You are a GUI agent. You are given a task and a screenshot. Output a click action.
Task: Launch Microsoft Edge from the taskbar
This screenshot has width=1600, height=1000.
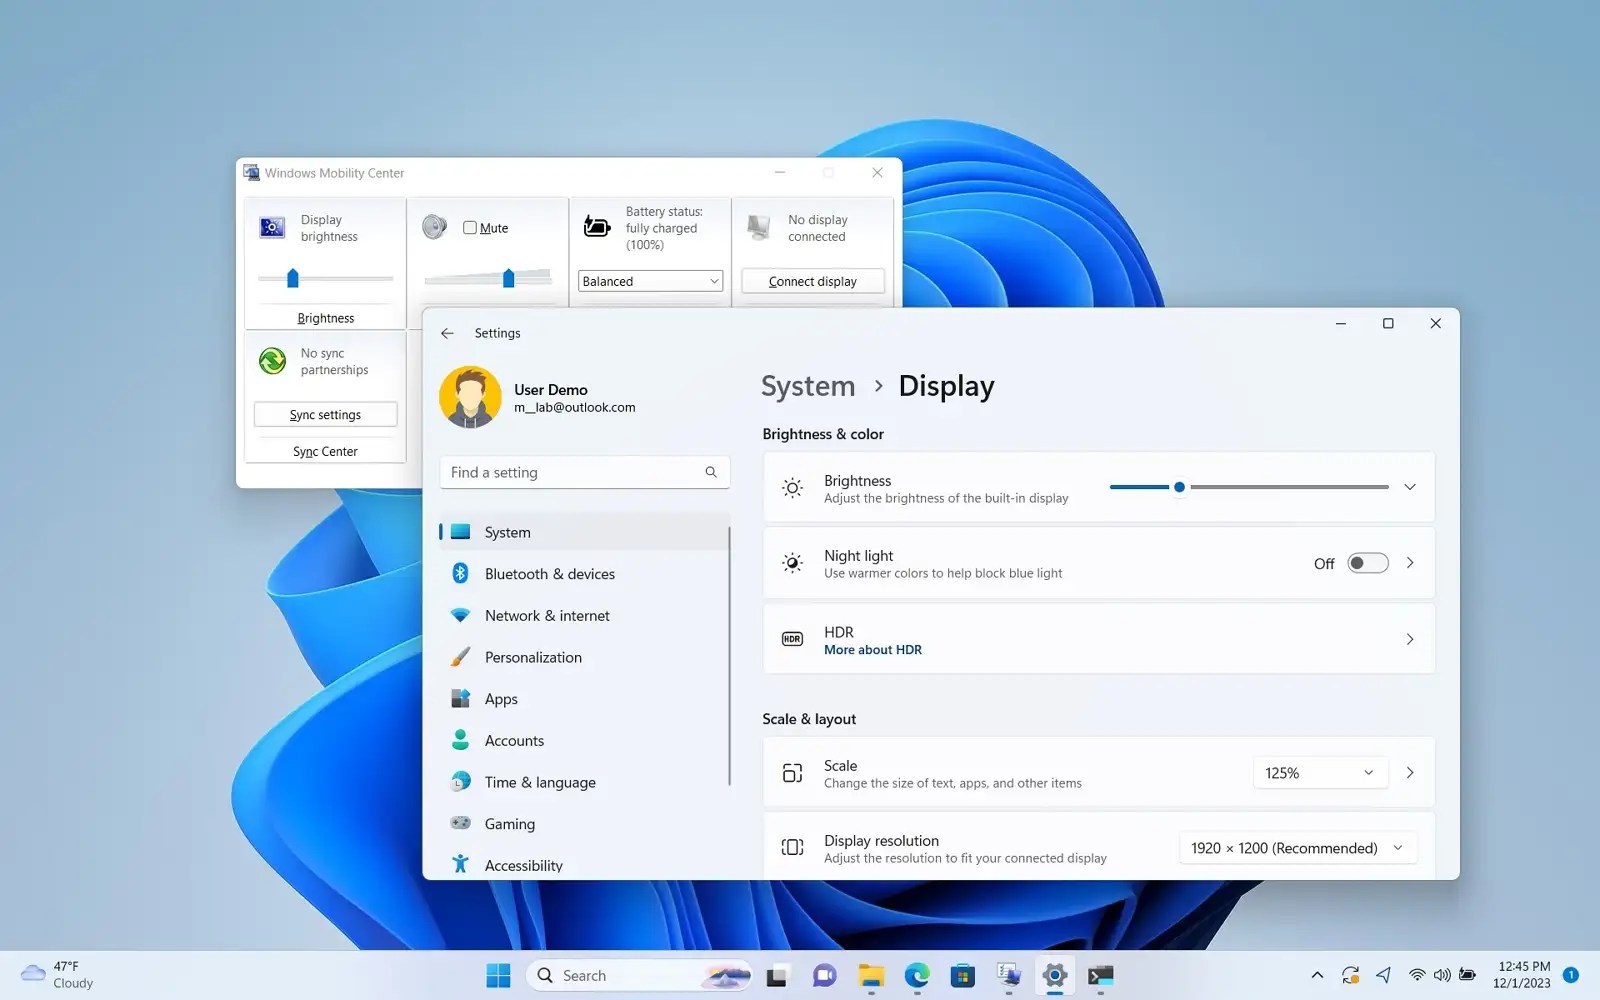916,975
